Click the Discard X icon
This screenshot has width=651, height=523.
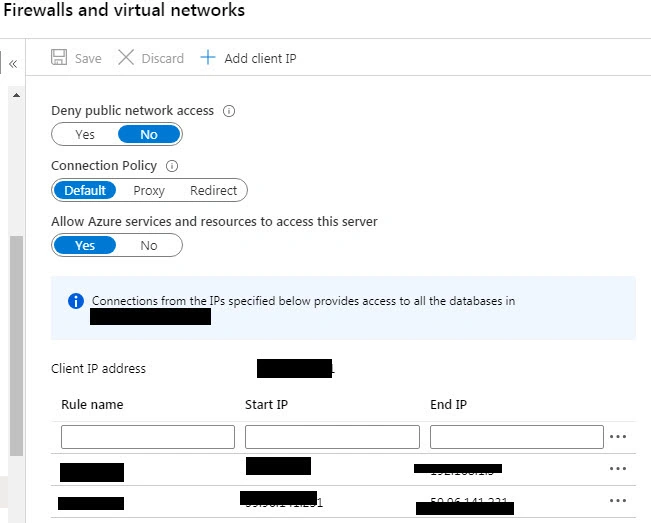pos(126,57)
